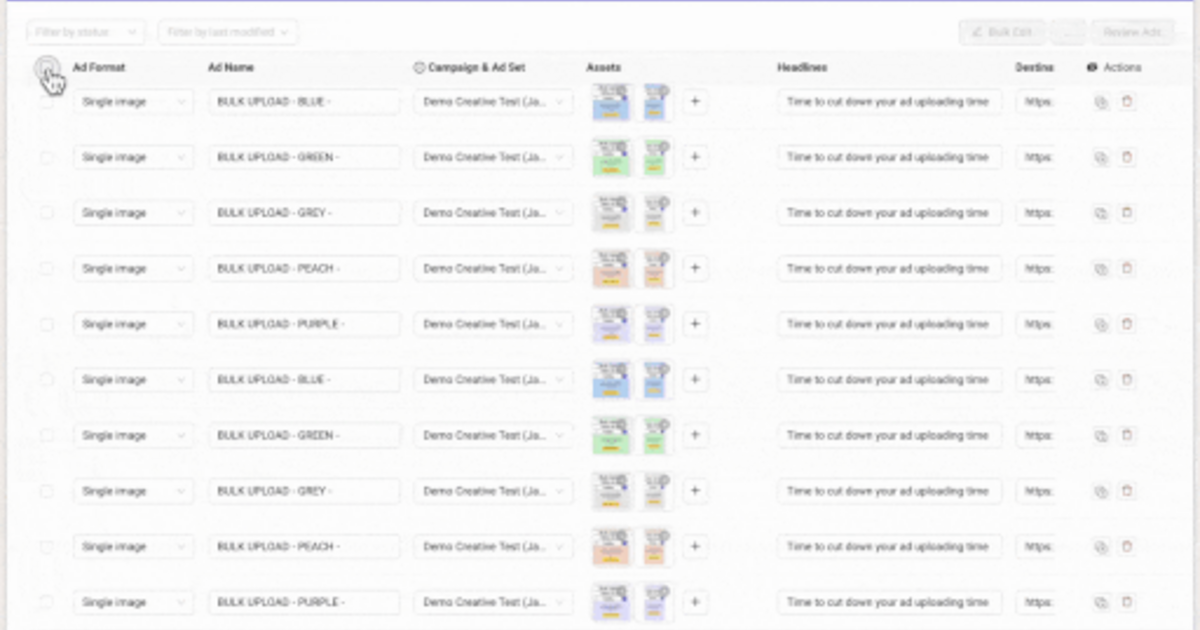The width and height of the screenshot is (1200, 630).
Task: Tick the select-all checkbox in the header
Action: (46, 68)
